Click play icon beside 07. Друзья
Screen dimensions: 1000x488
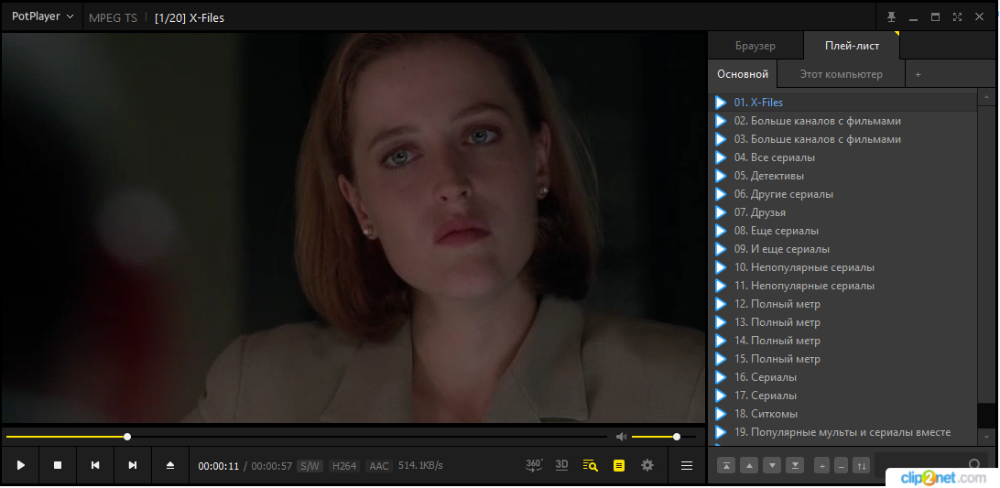point(721,212)
